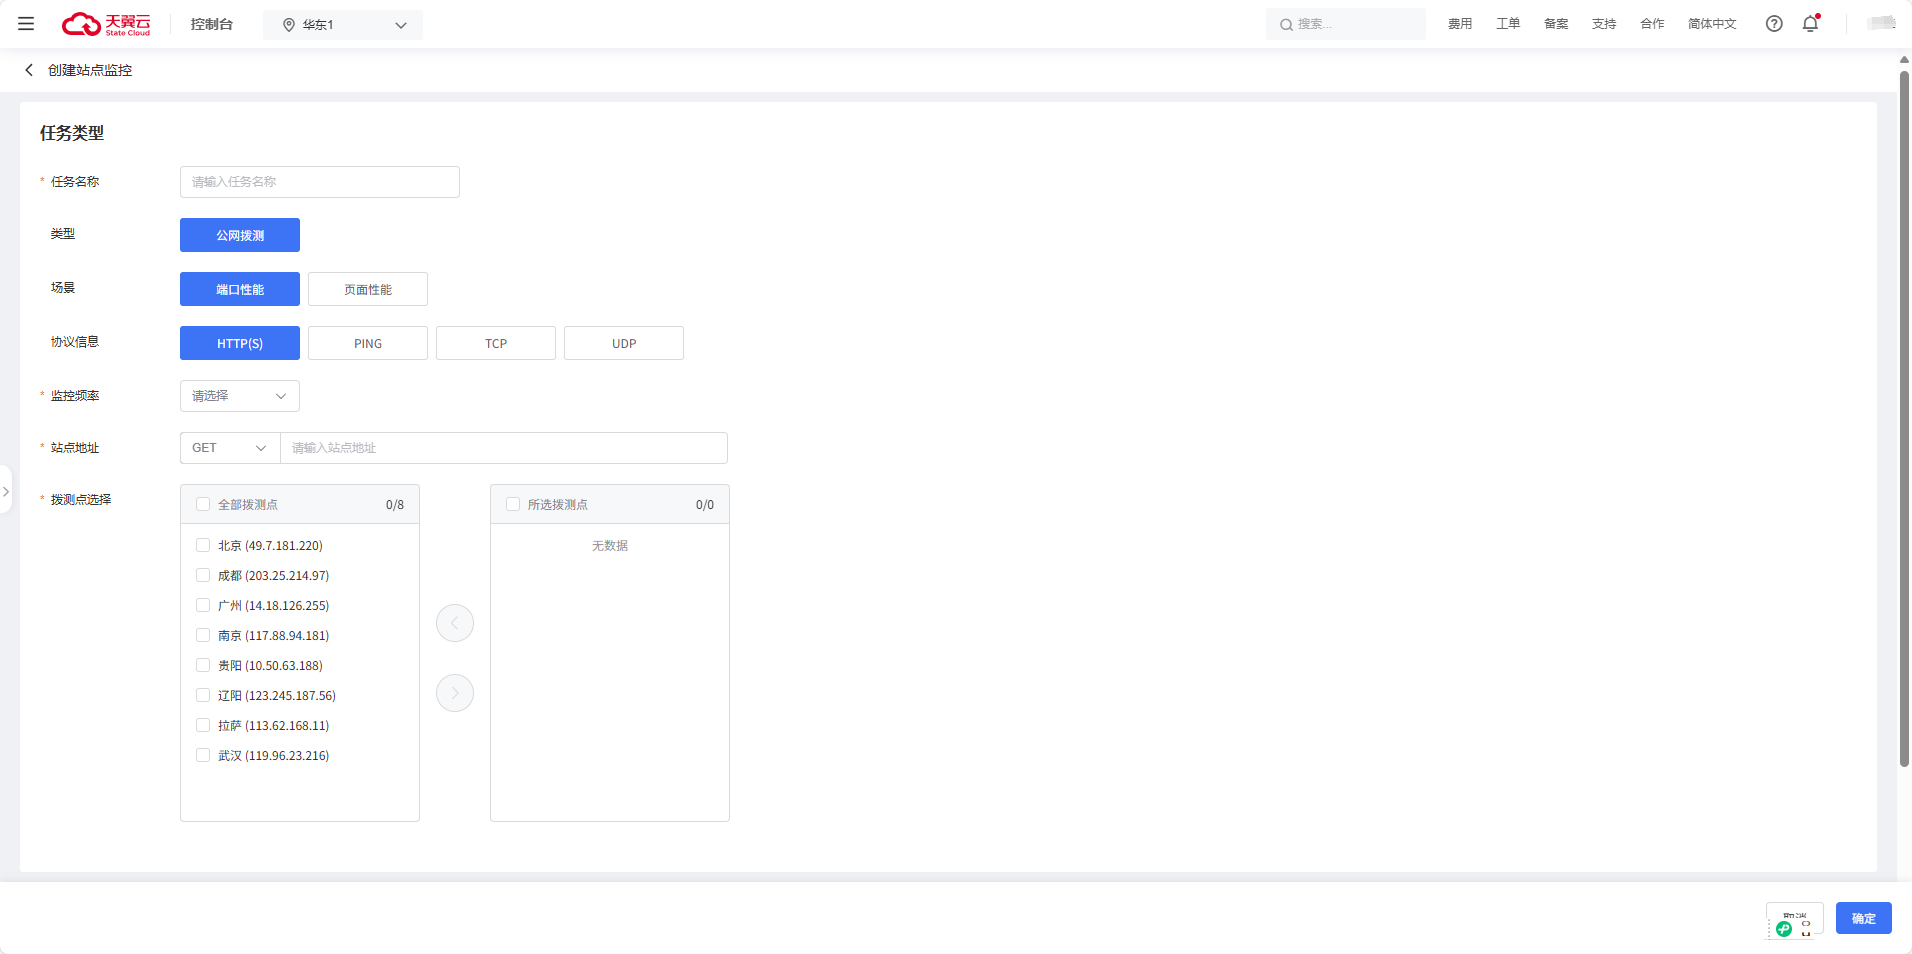
Task: Click the move-right transfer arrow button
Action: coord(455,693)
